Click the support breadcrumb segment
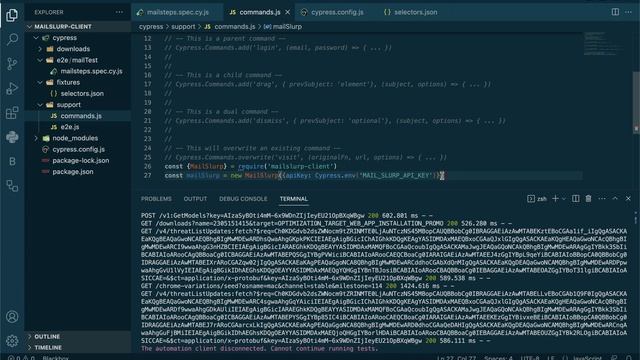640x360 pixels. [183, 27]
